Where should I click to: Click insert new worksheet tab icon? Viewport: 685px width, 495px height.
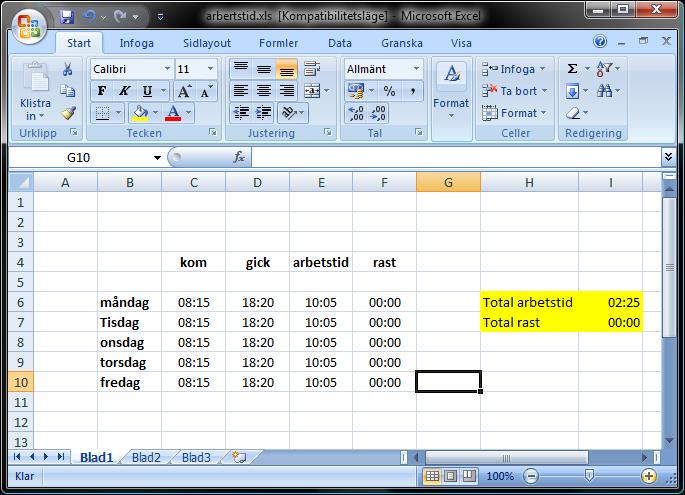(x=239, y=457)
